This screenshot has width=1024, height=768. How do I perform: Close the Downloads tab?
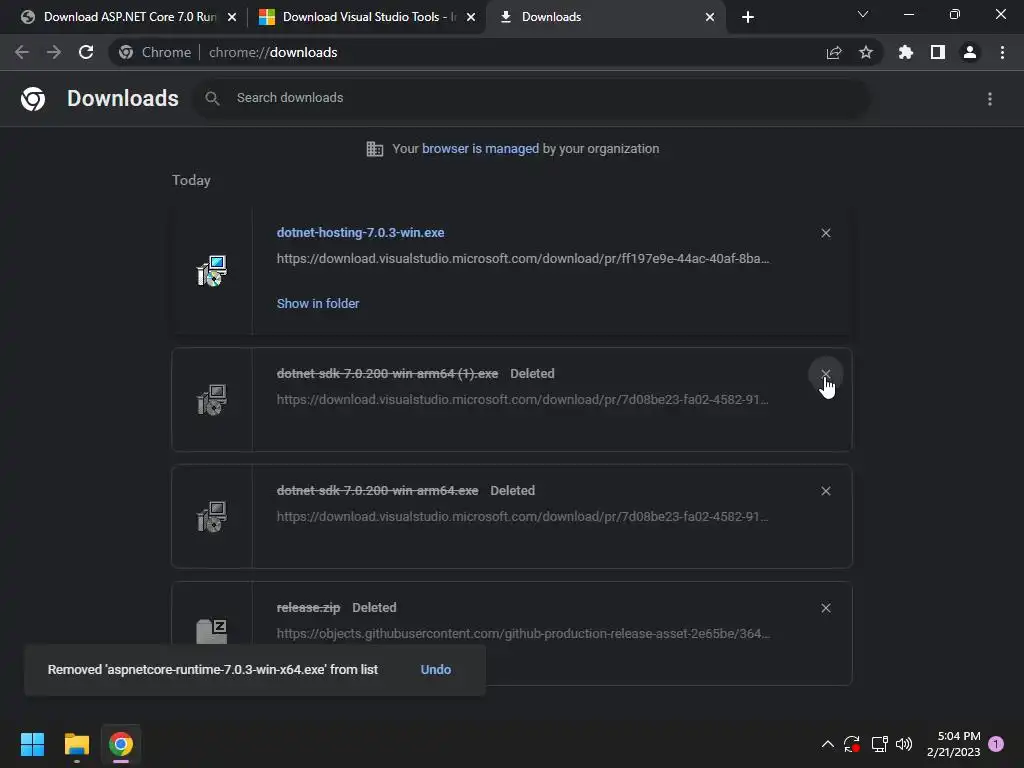click(710, 17)
